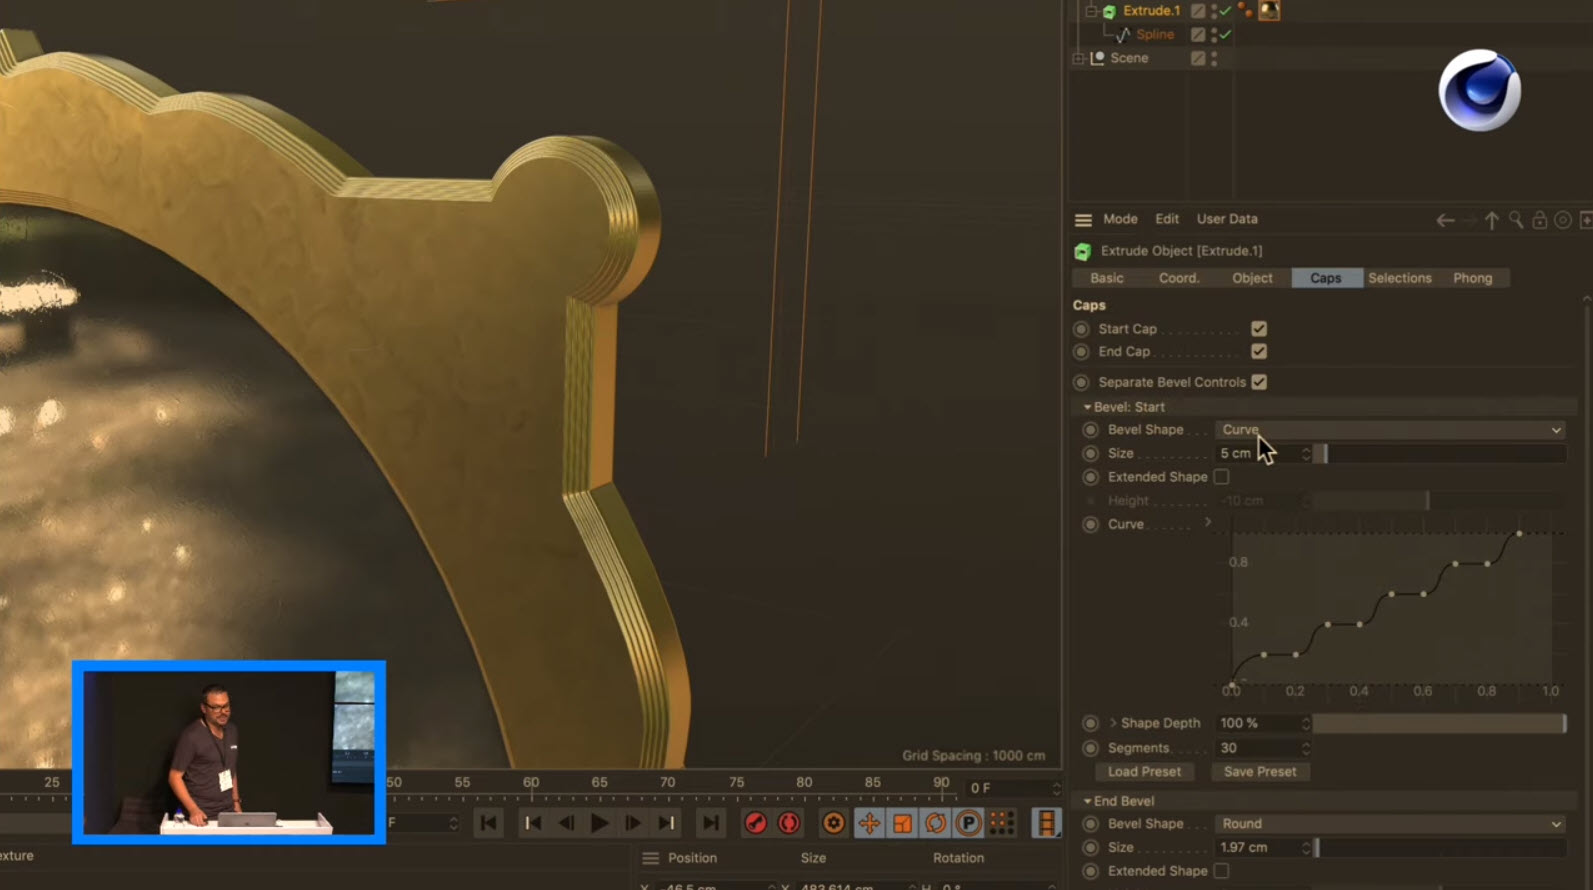Click the Record Active Objects icon
Viewport: 1593px width, 890px height.
(x=756, y=823)
